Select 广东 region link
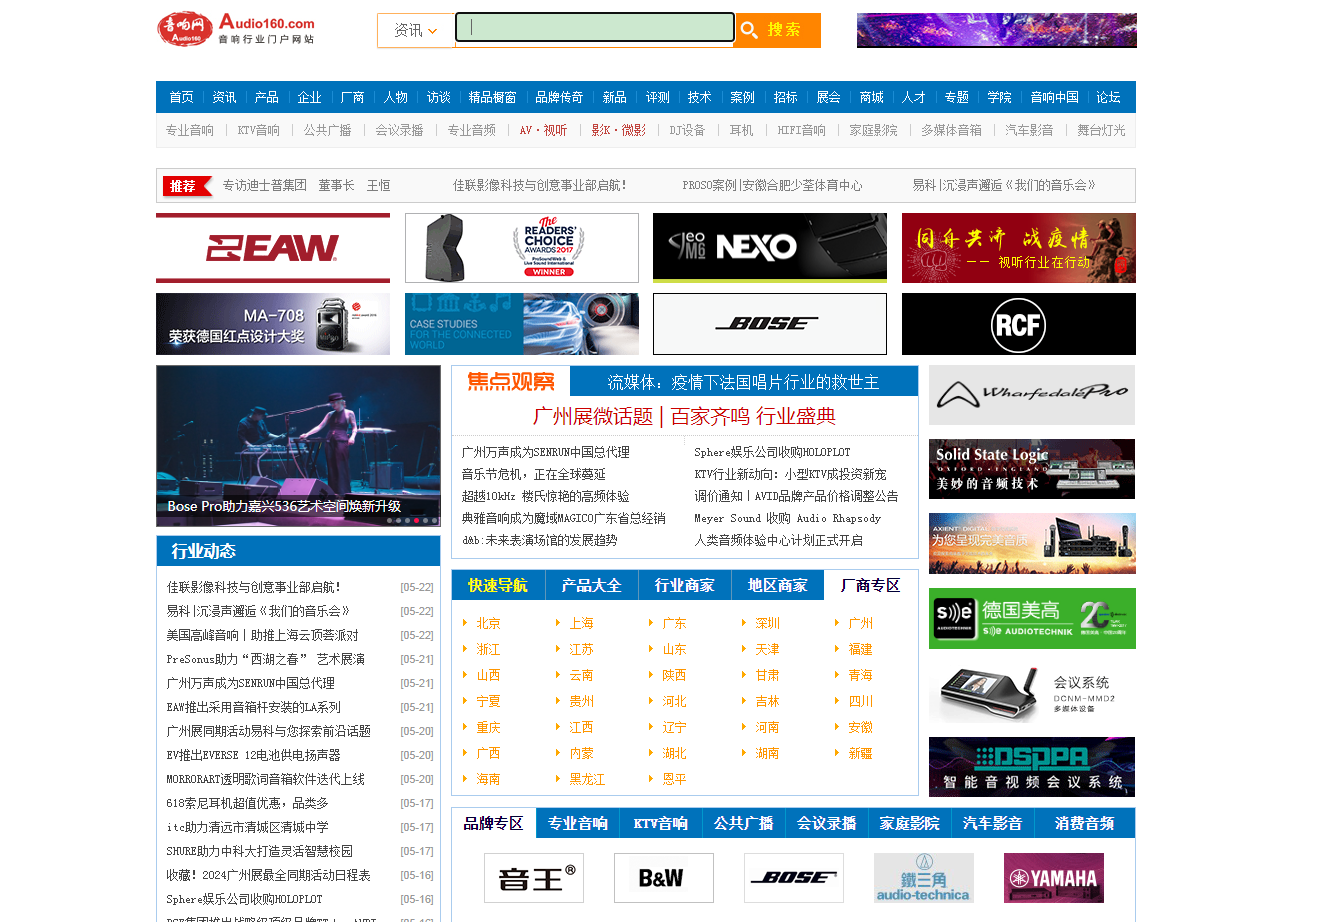Image resolution: width=1329 pixels, height=922 pixels. [674, 623]
